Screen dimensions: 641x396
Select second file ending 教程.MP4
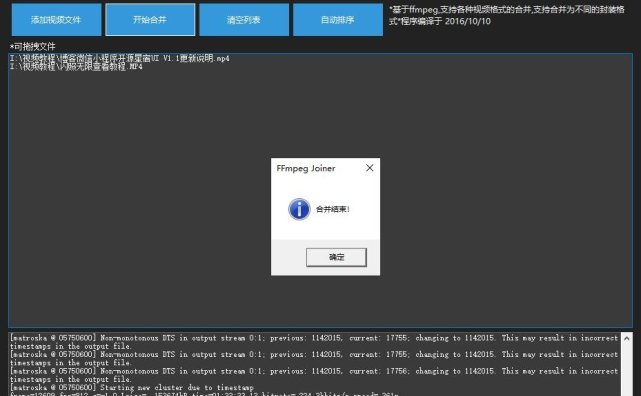[x=76, y=67]
